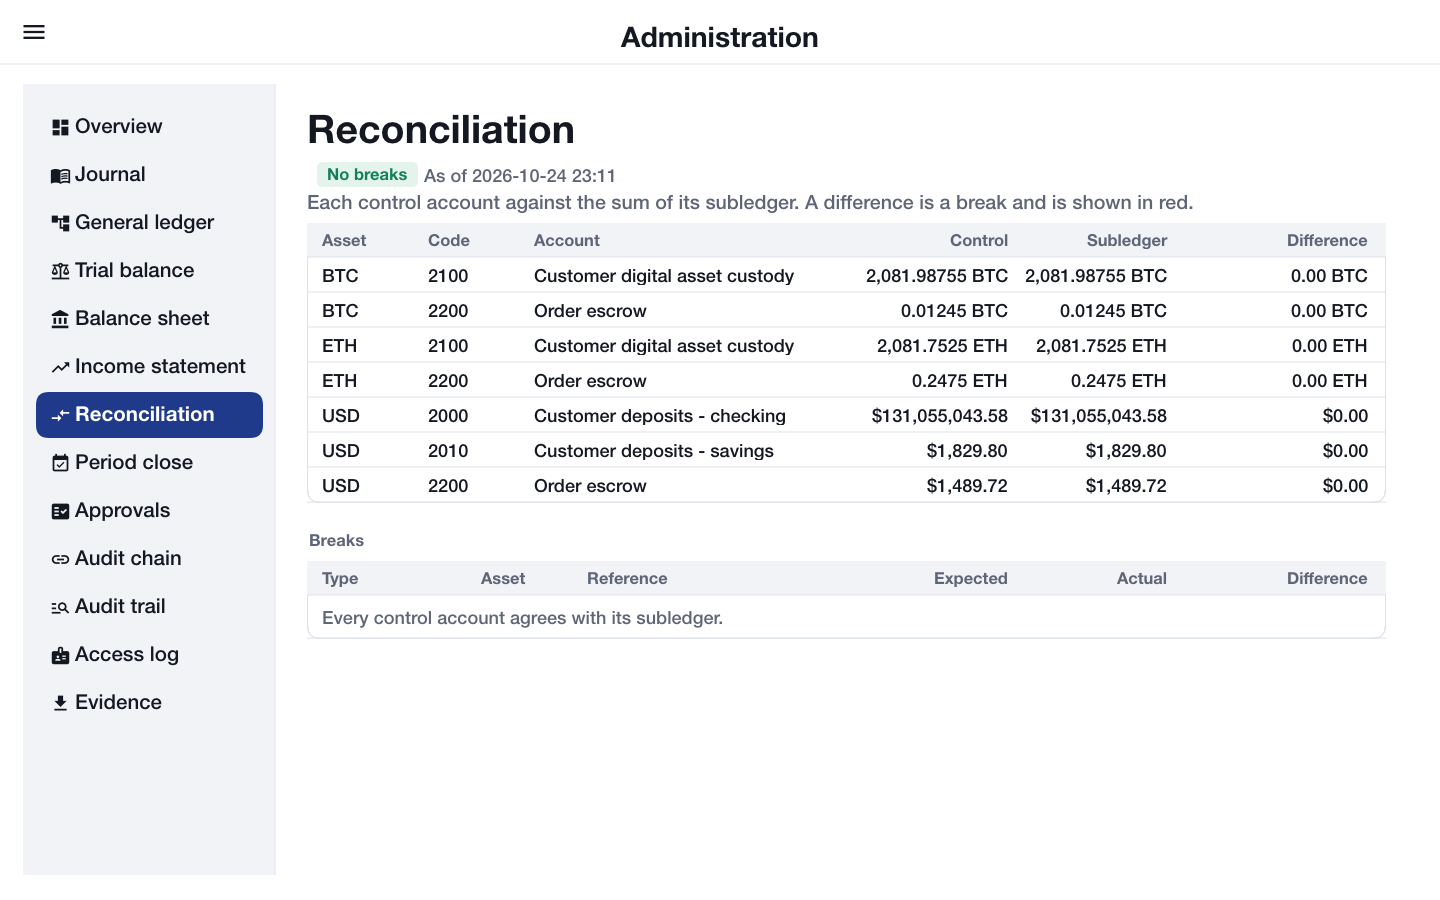Image resolution: width=1440 pixels, height=900 pixels.
Task: Click the Administration page title
Action: [720, 37]
